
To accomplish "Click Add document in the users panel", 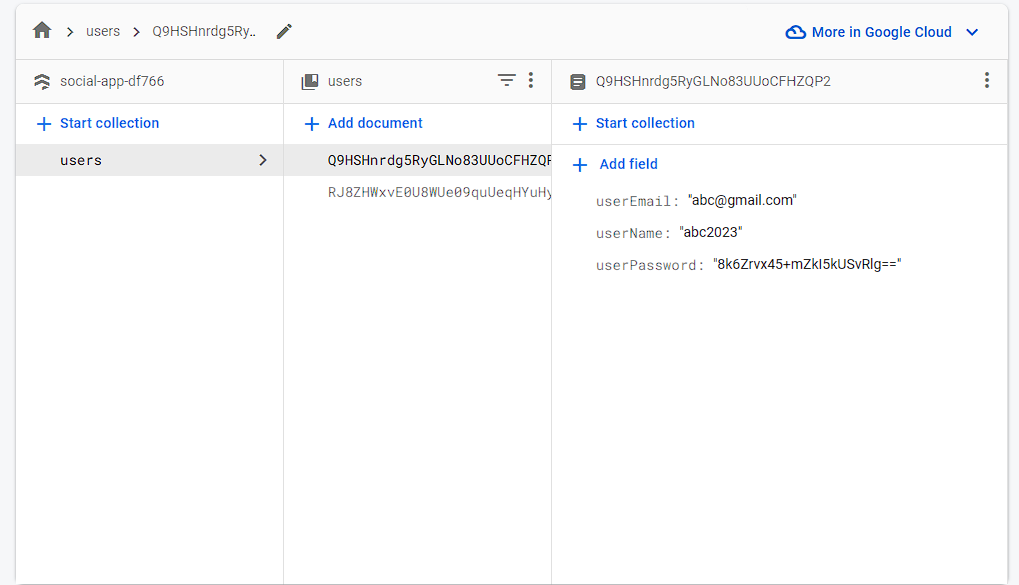I will point(362,123).
